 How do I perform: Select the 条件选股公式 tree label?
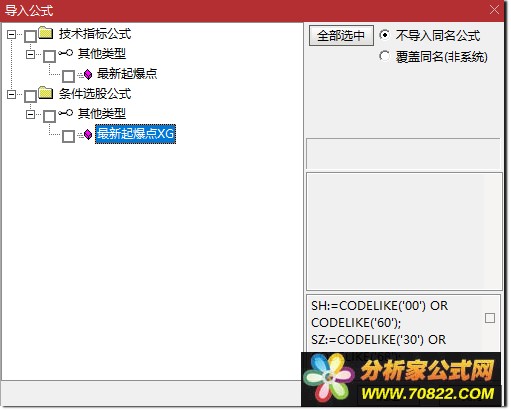pos(95,94)
